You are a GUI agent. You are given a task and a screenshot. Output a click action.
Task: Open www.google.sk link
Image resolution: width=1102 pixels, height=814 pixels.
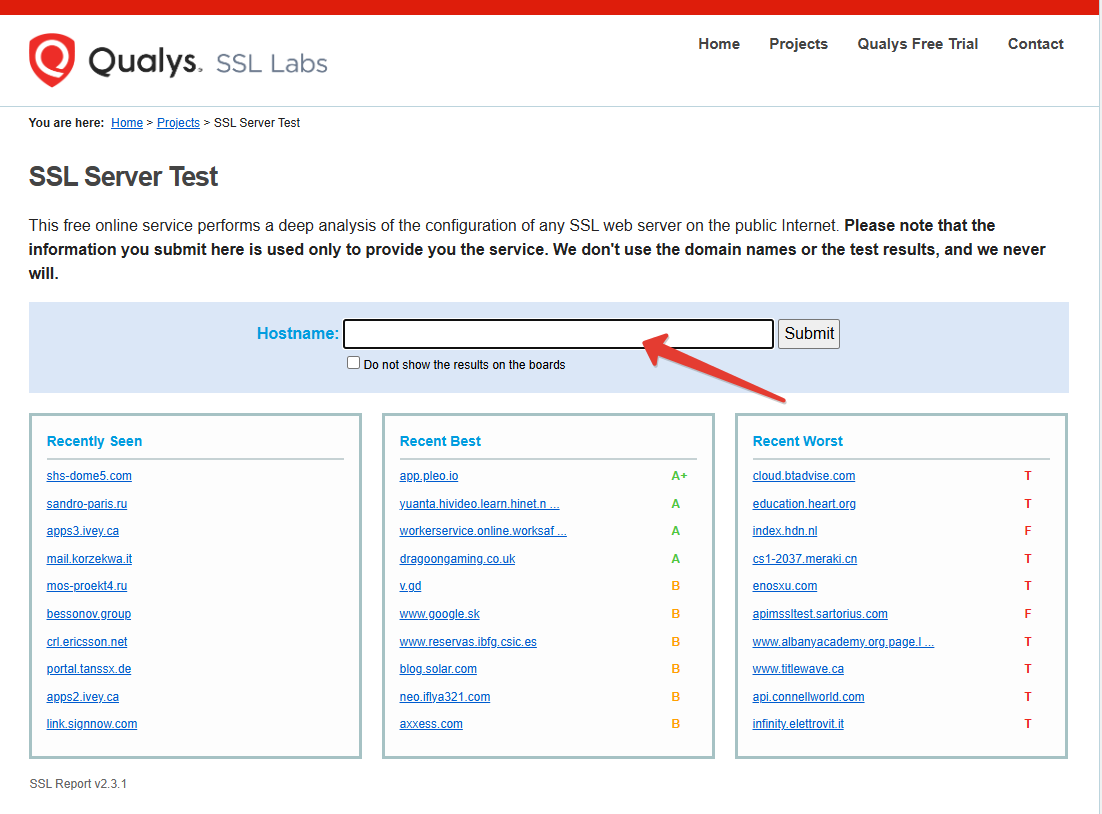click(x=440, y=614)
